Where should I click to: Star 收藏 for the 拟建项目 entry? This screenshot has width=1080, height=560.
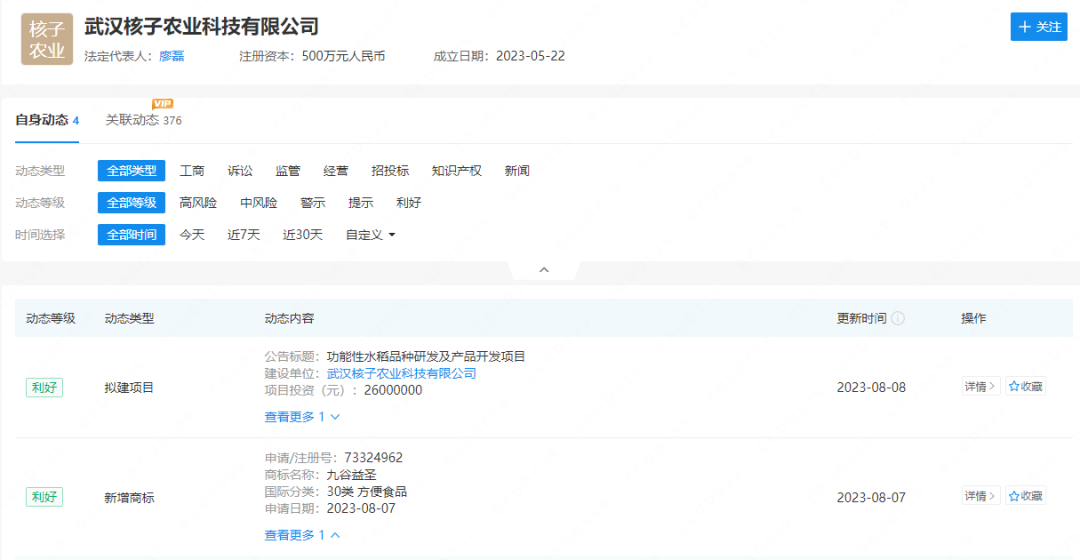pyautogui.click(x=1026, y=387)
